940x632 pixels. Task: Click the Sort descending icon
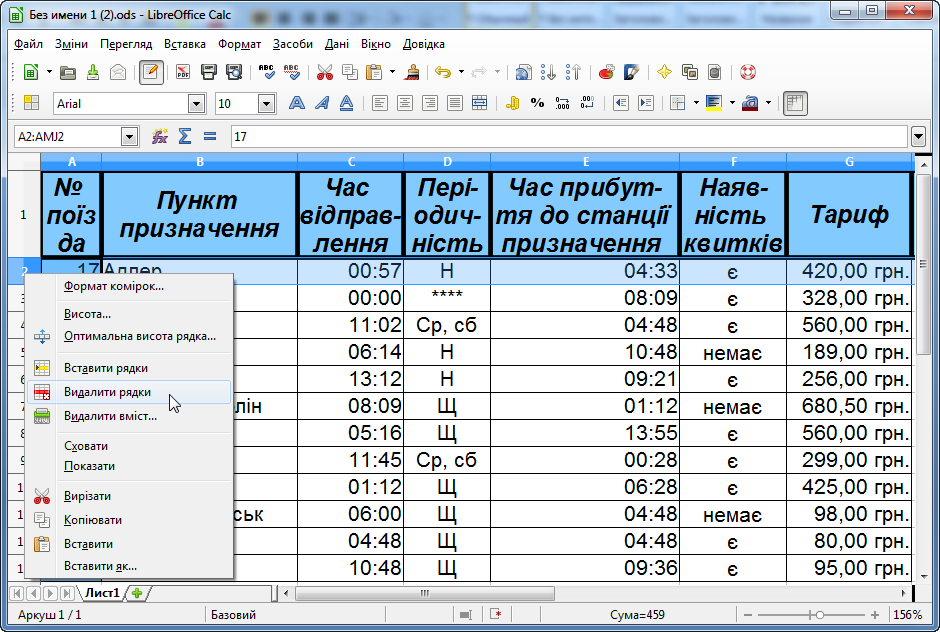[574, 73]
